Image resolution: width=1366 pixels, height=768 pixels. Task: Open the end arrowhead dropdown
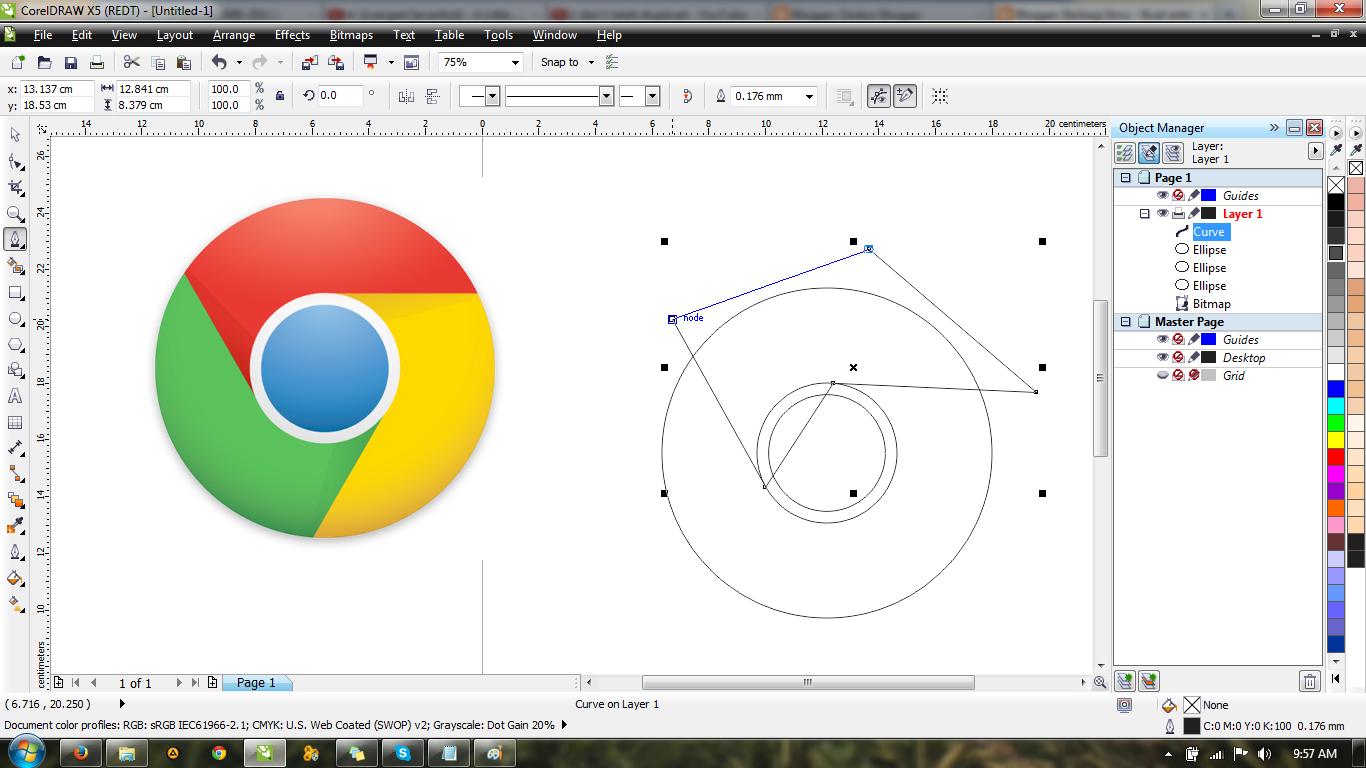[x=652, y=96]
